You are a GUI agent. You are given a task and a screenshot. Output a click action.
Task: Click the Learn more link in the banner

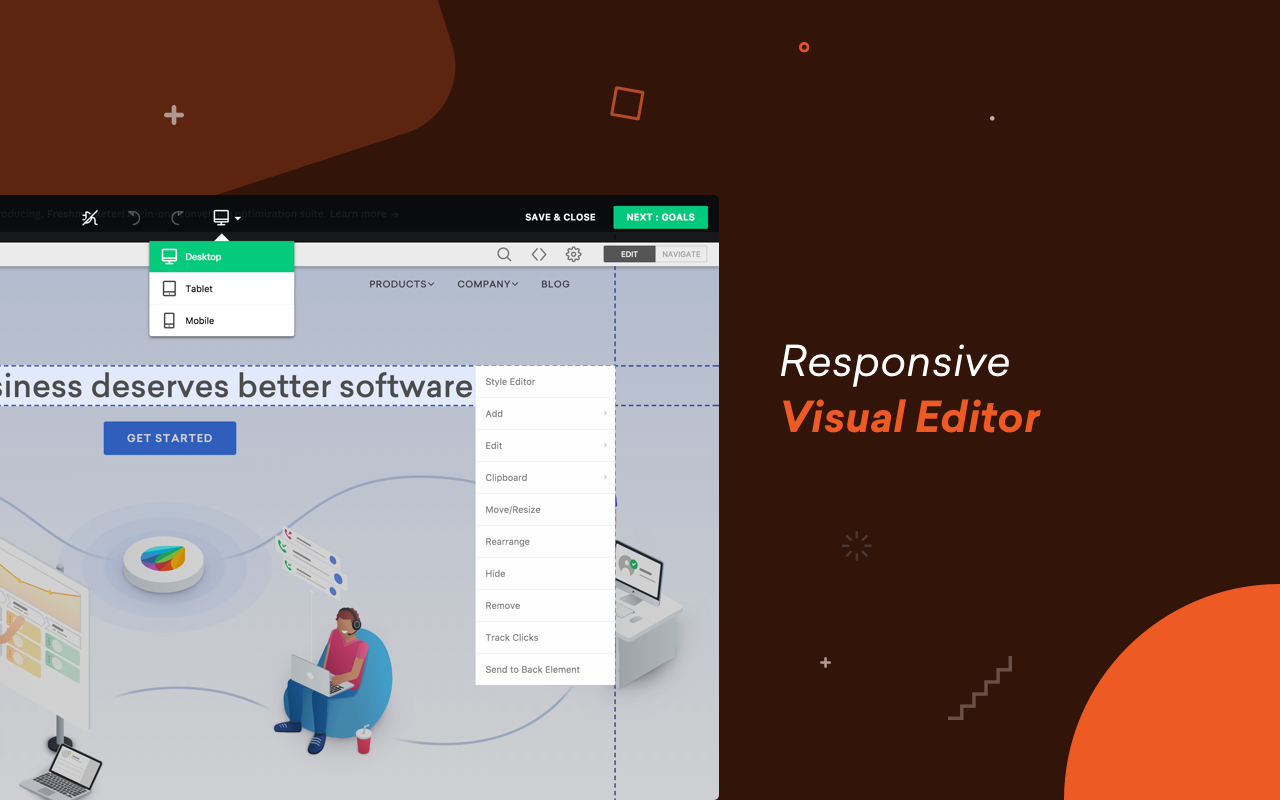364,214
